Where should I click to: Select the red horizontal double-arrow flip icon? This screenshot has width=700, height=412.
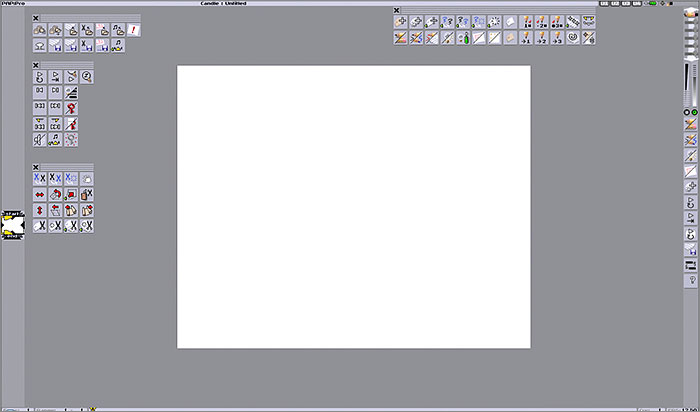click(x=40, y=194)
